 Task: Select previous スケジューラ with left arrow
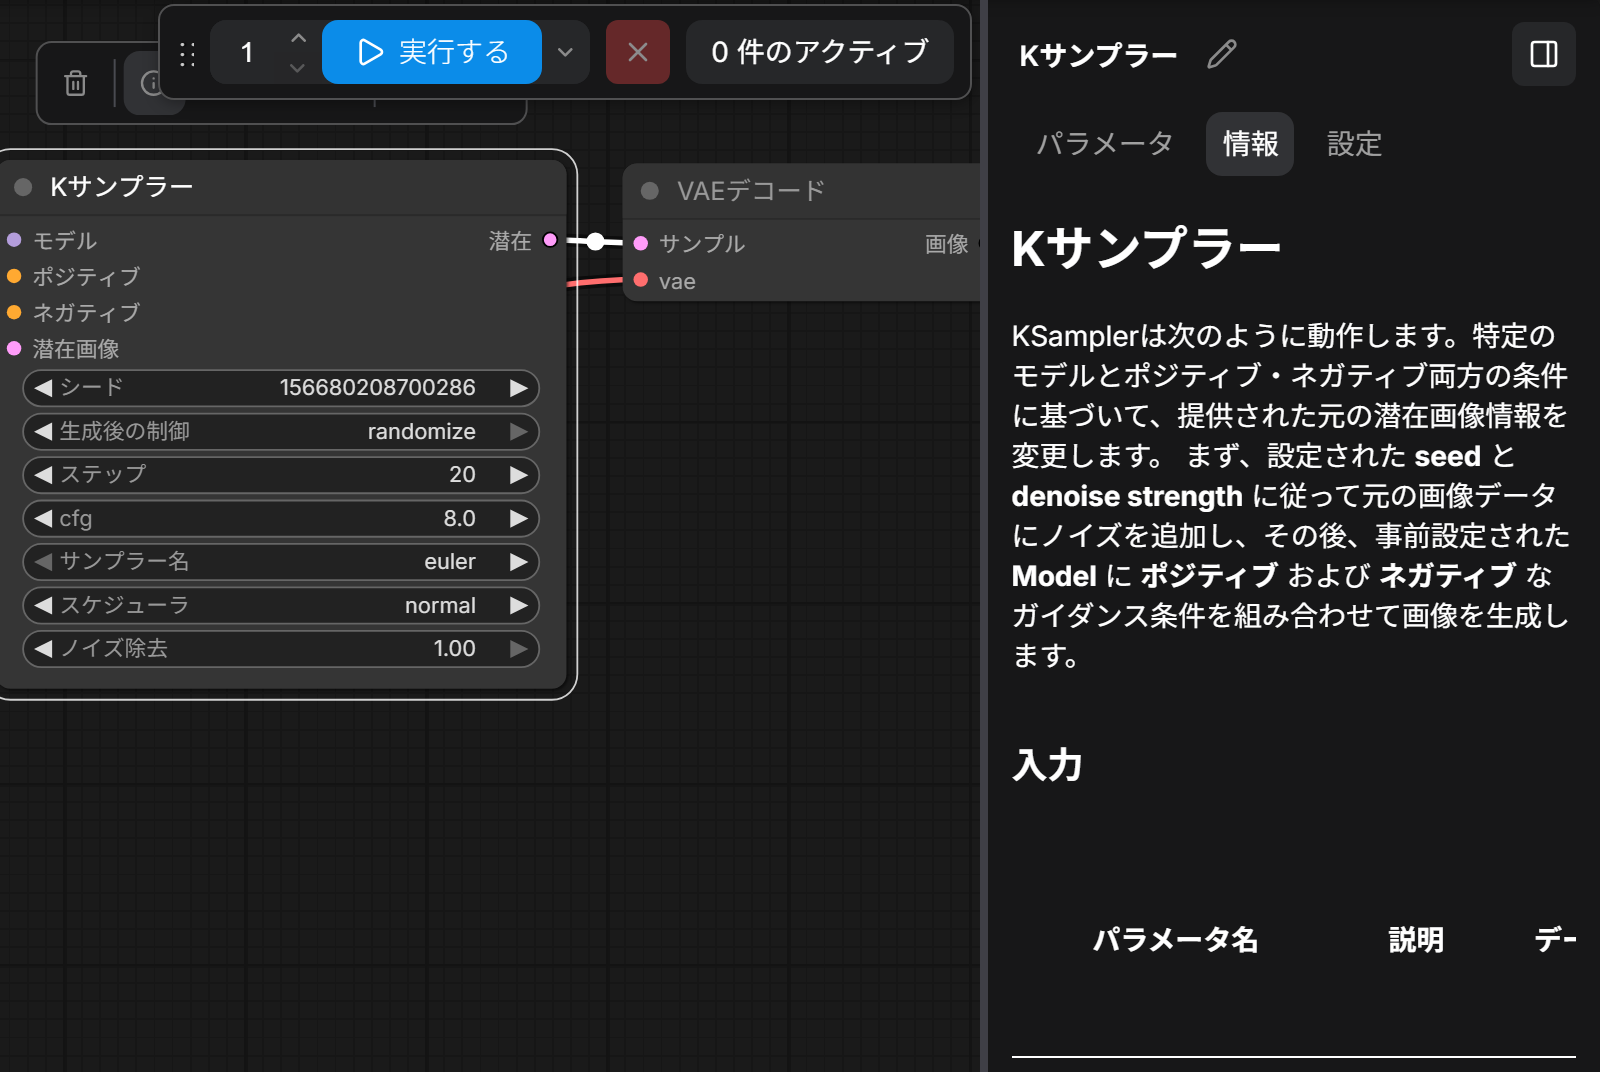43,605
